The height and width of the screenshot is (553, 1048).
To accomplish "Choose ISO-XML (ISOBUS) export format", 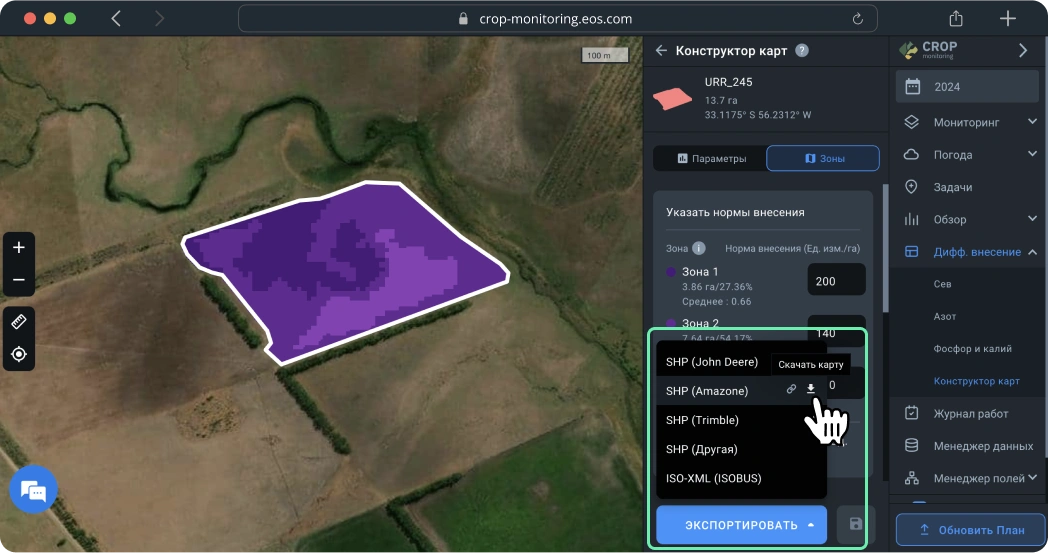I will click(713, 478).
